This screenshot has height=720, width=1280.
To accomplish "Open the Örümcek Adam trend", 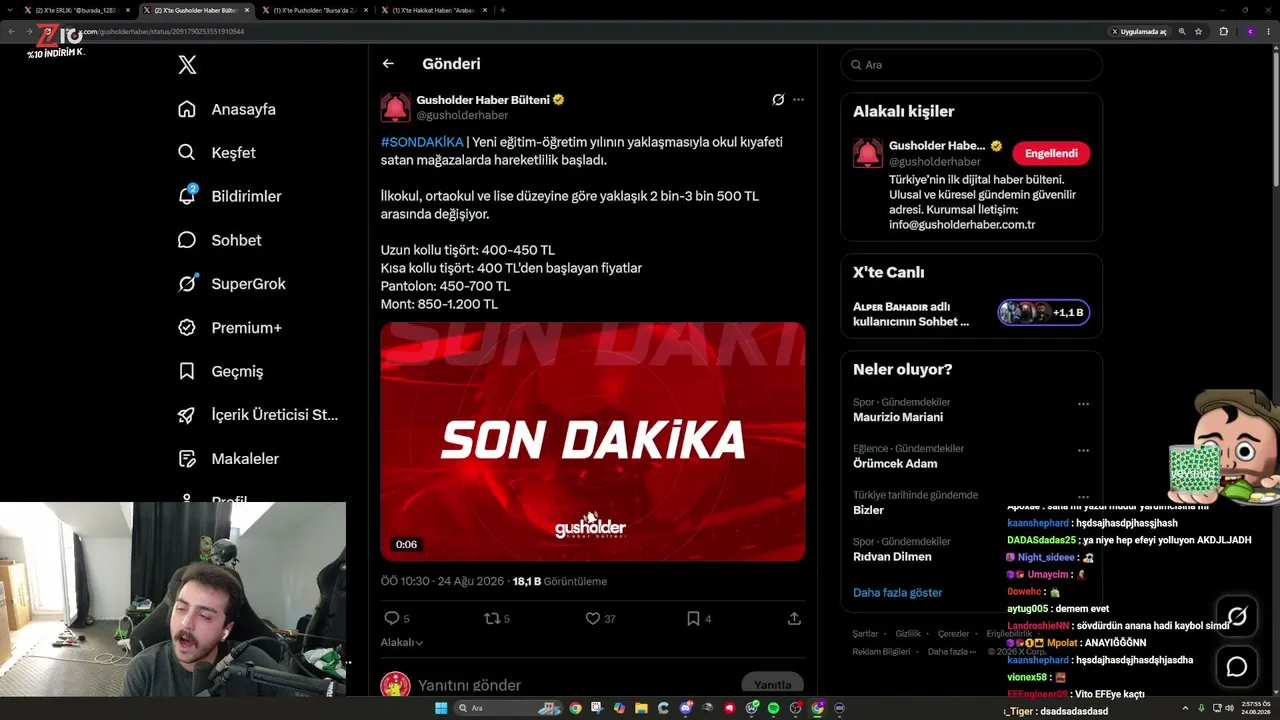I will click(x=895, y=464).
